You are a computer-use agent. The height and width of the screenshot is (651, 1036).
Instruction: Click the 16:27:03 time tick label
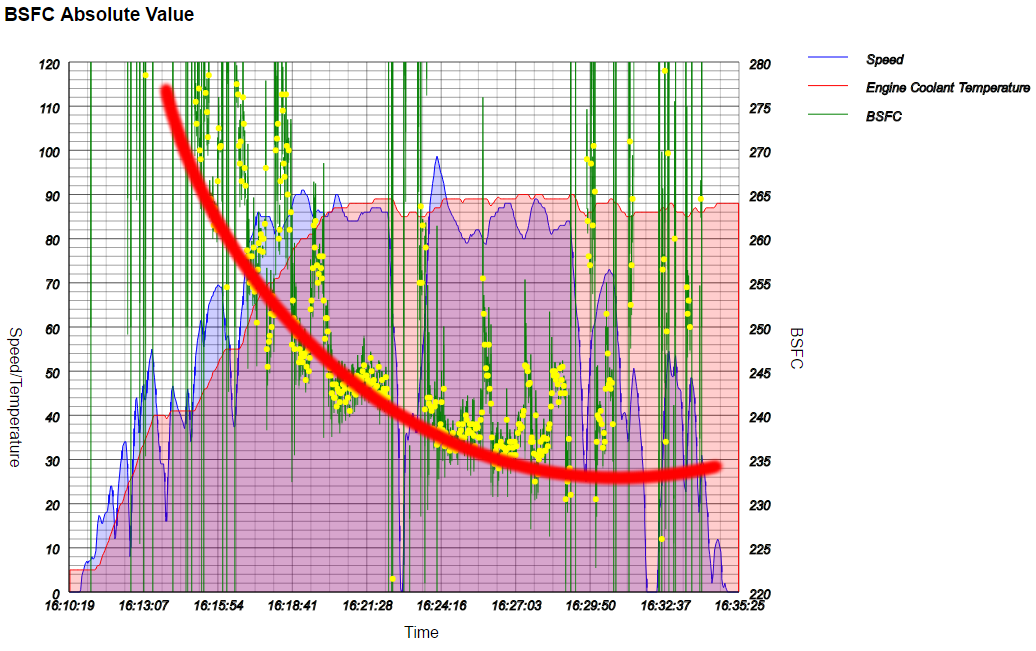click(x=516, y=605)
